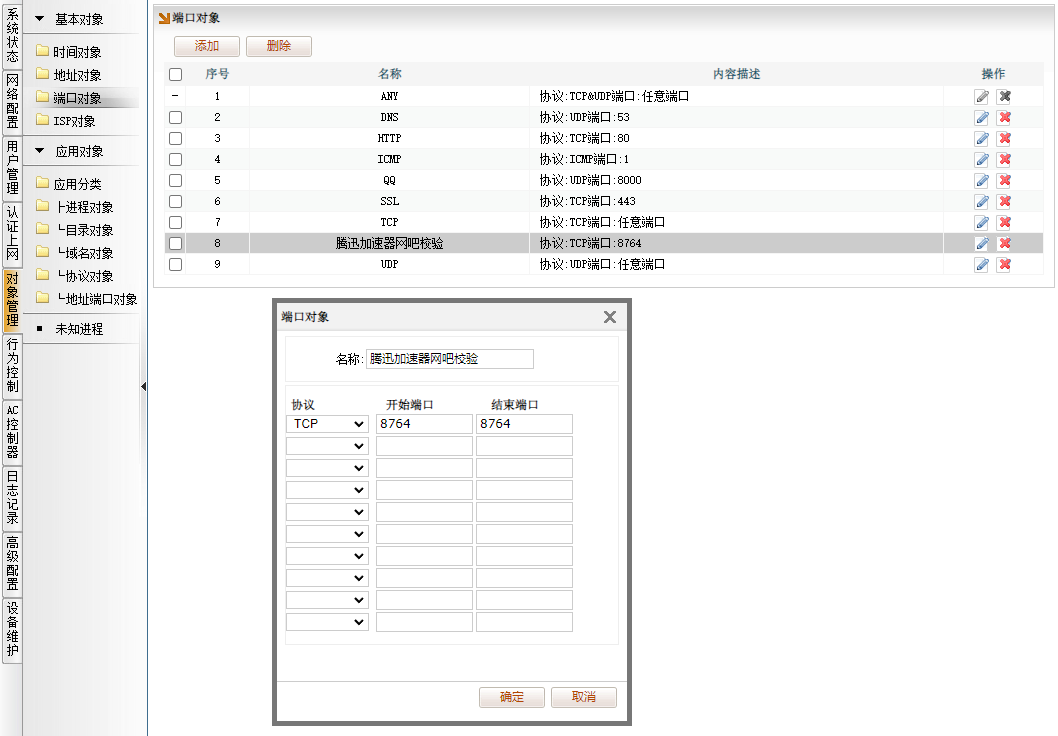
Task: Click the 添加 button
Action: tap(207, 46)
